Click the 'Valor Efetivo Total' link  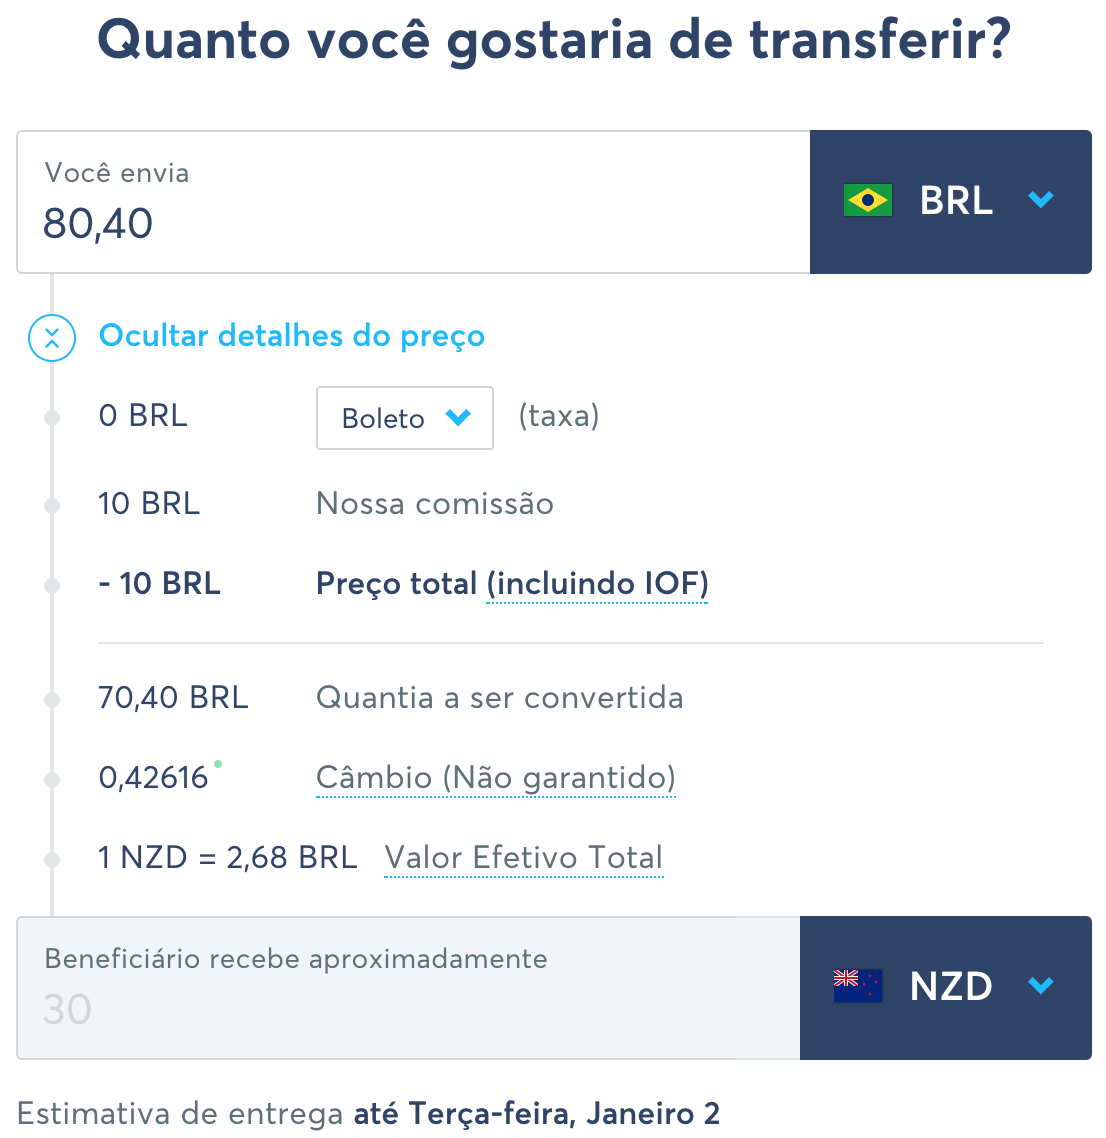pyautogui.click(x=524, y=858)
